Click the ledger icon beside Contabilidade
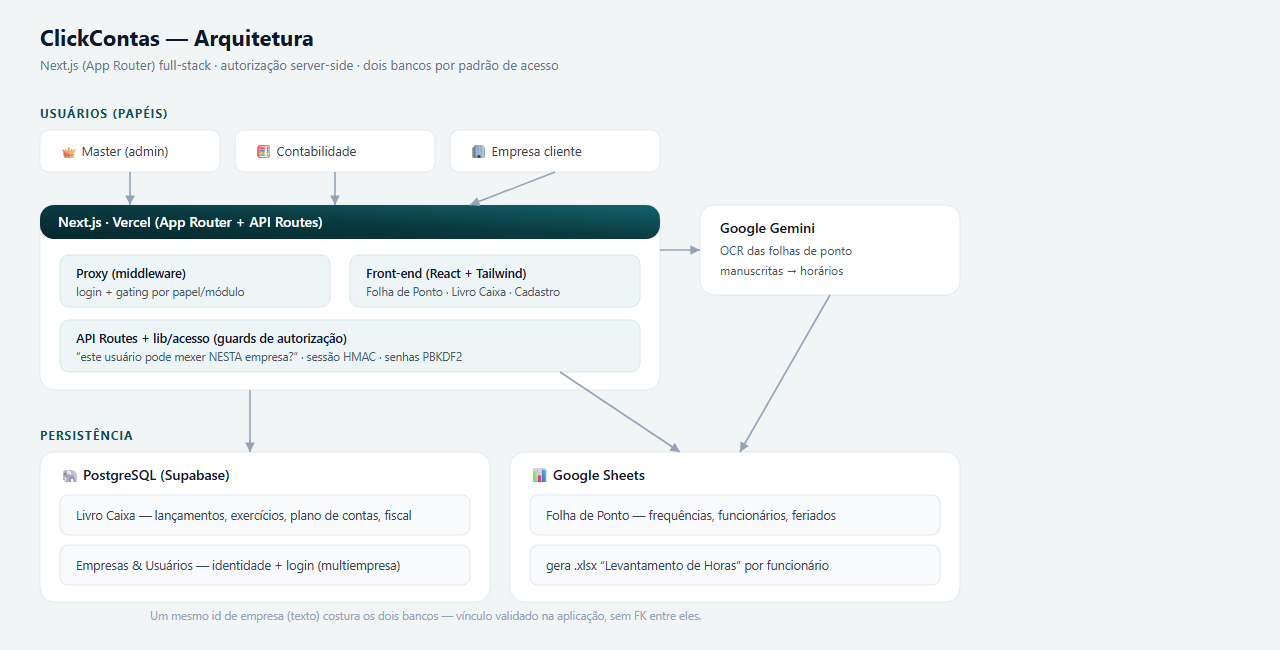 (264, 152)
